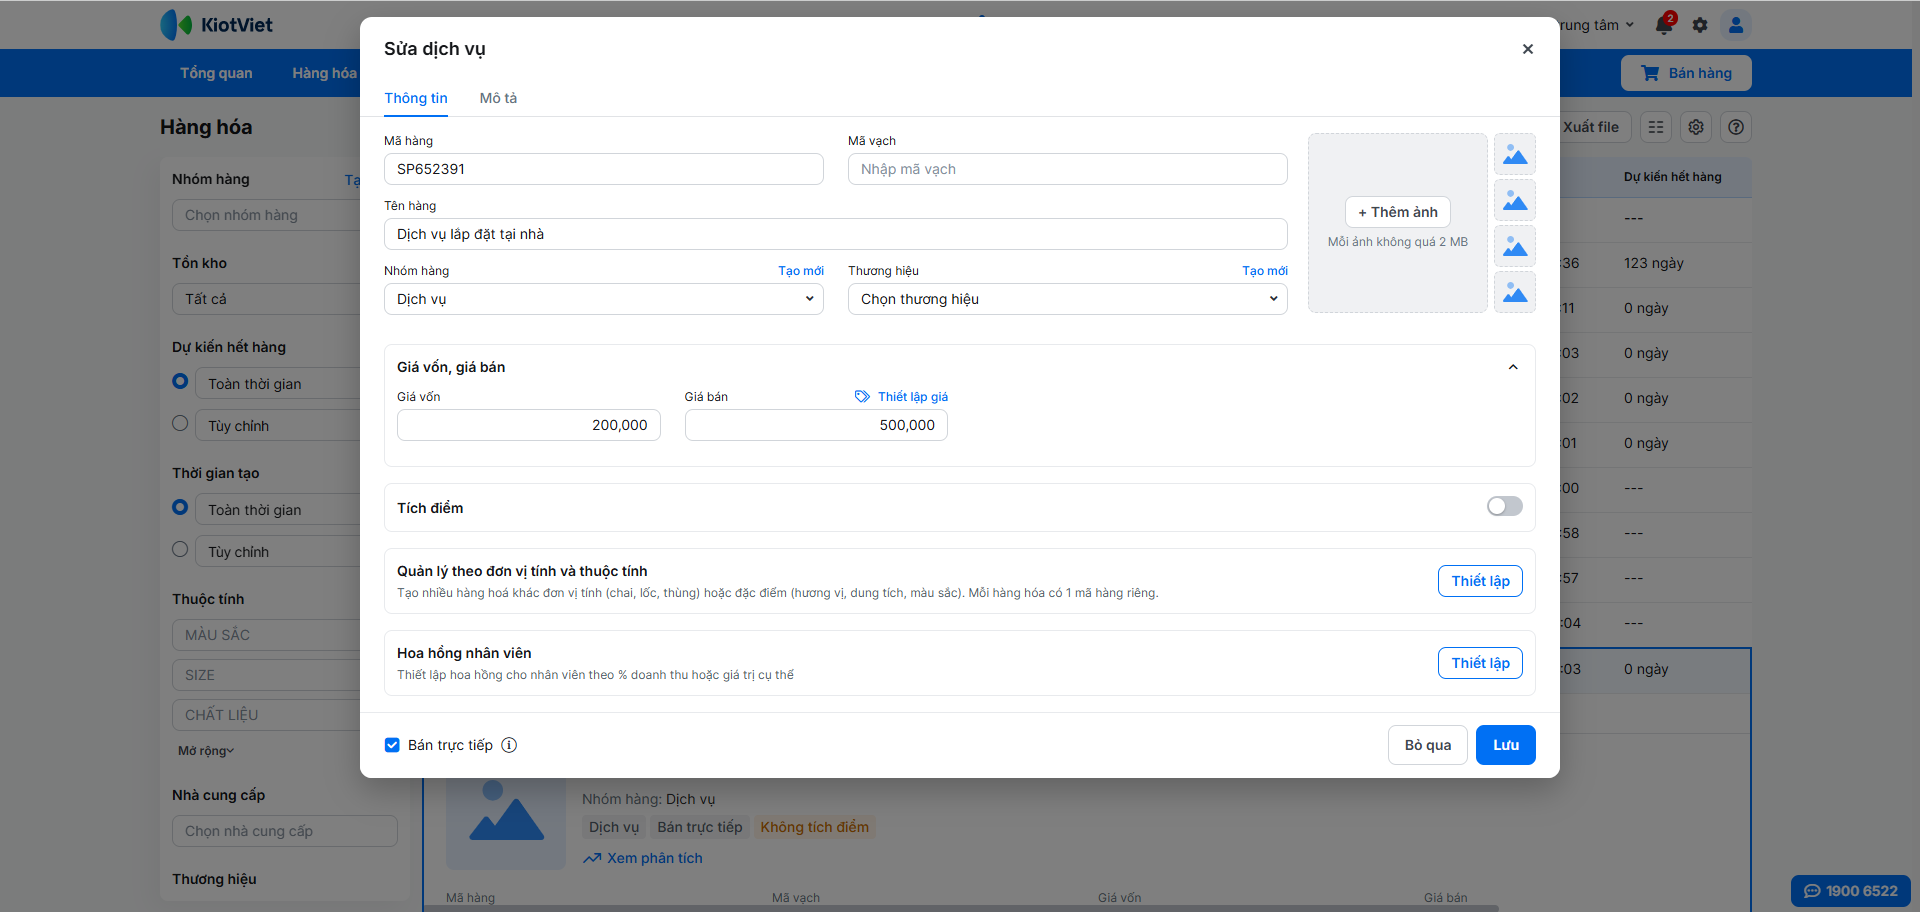Select Toàn thời gian under Dự kiến hết hàng
Screen dimensions: 1920x912
click(180, 381)
